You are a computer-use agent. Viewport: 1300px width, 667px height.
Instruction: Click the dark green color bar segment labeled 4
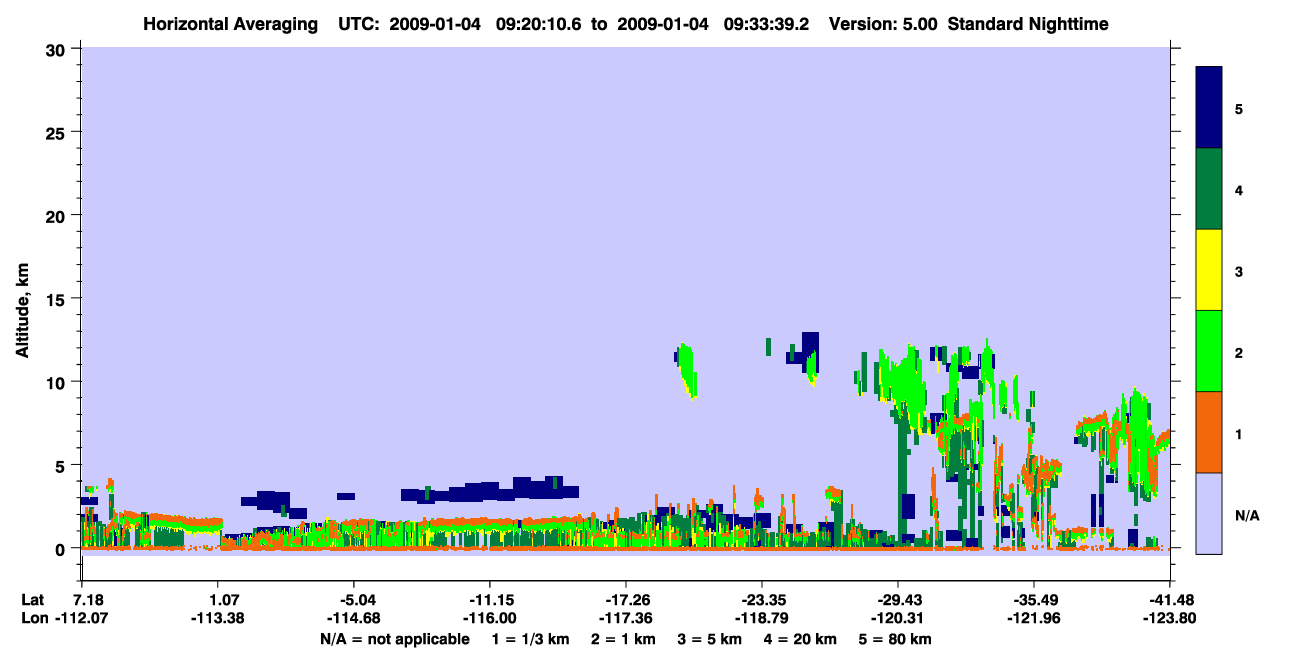(1209, 189)
